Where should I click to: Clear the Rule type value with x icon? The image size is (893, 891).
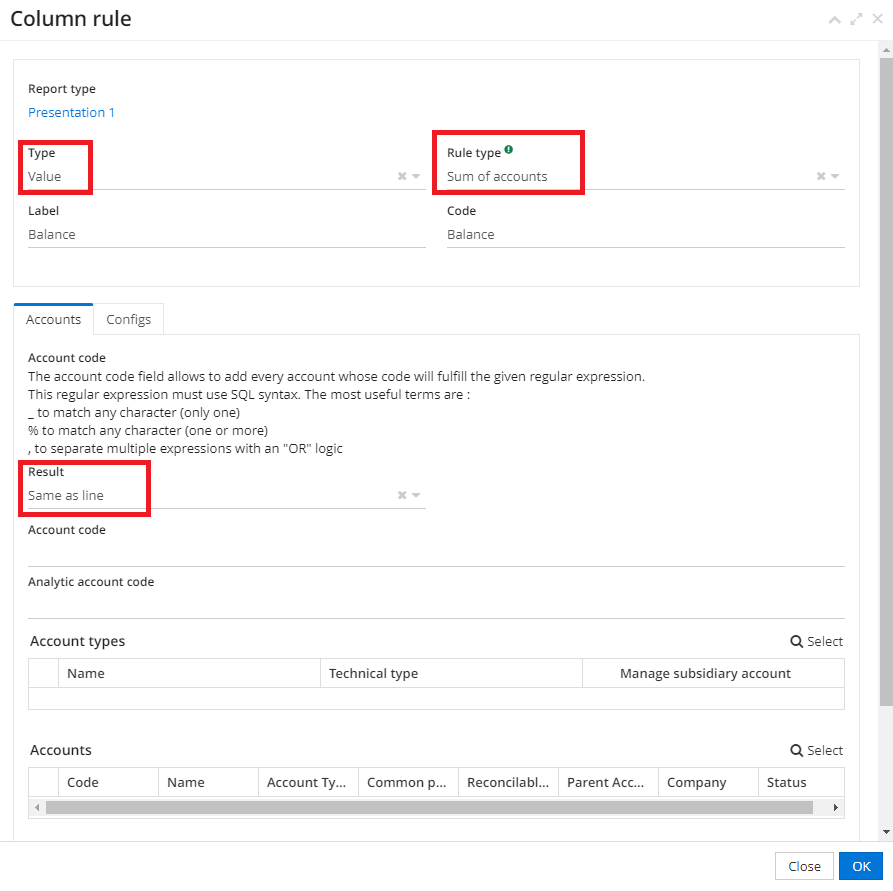click(x=821, y=176)
